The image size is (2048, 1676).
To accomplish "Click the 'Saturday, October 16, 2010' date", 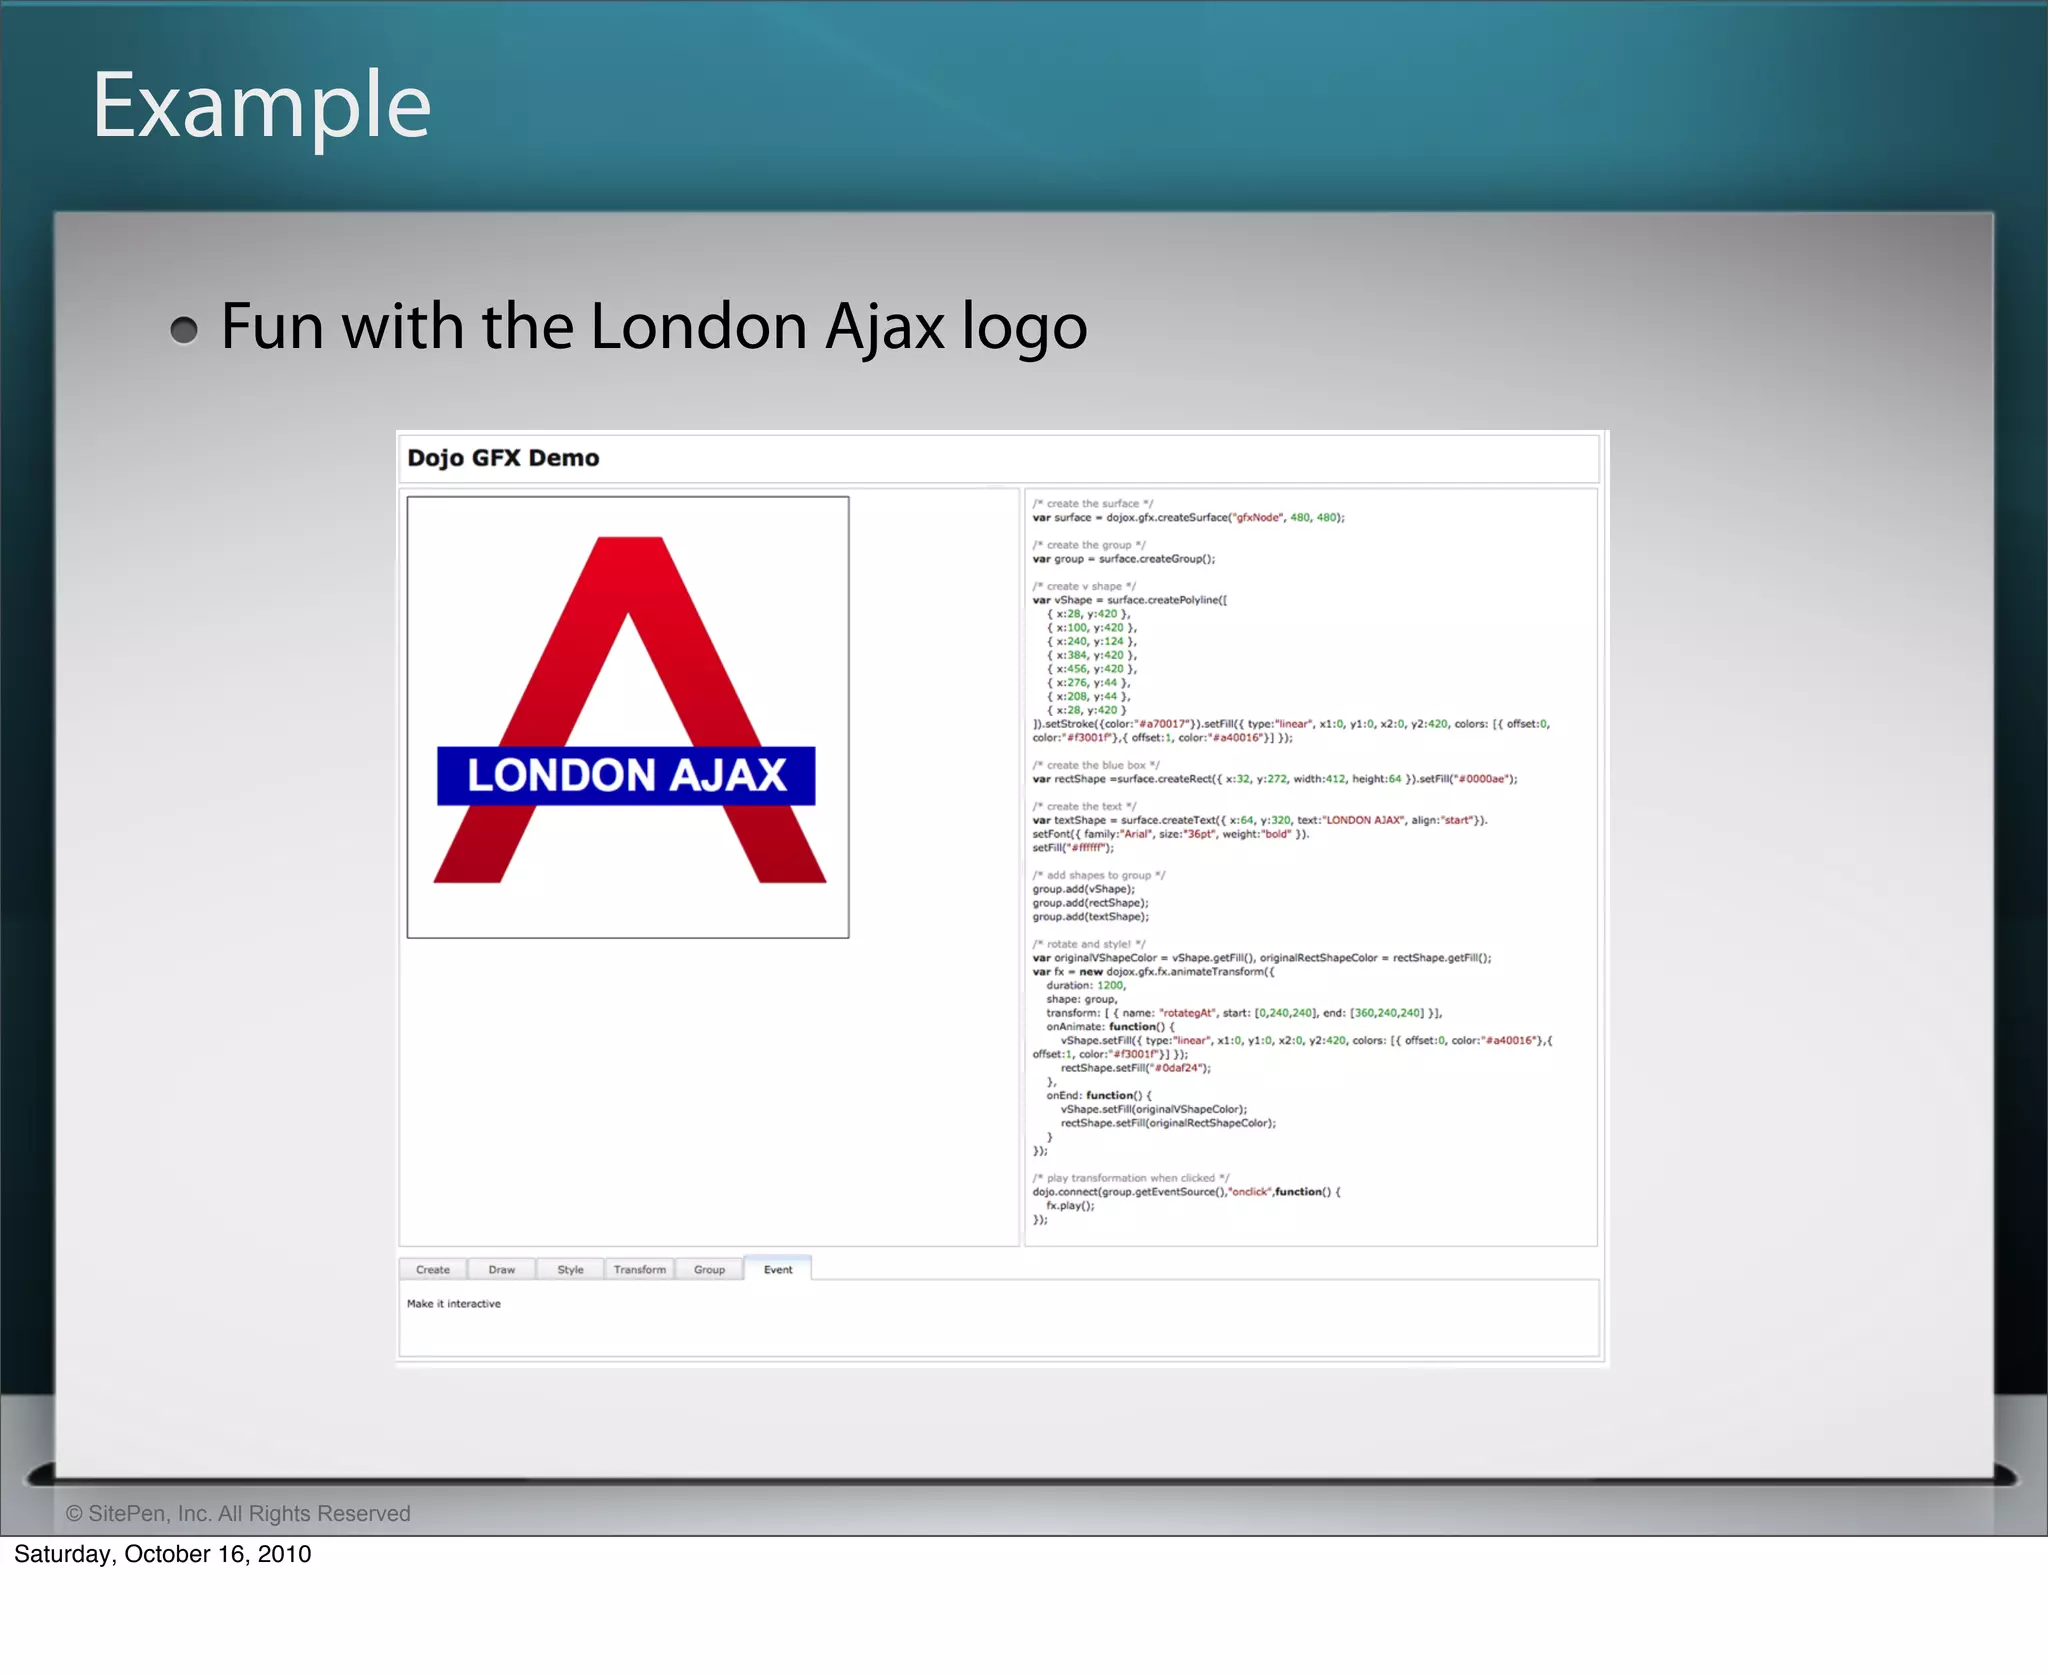I will (162, 1554).
